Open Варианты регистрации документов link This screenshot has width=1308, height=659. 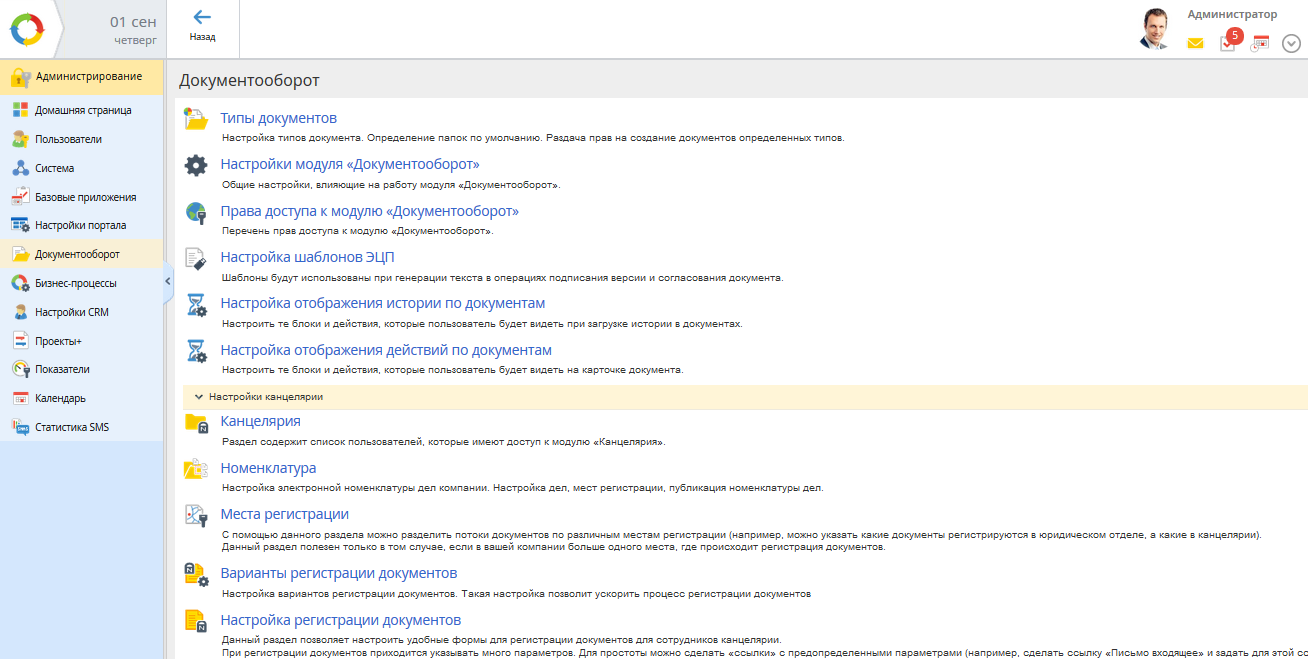338,573
